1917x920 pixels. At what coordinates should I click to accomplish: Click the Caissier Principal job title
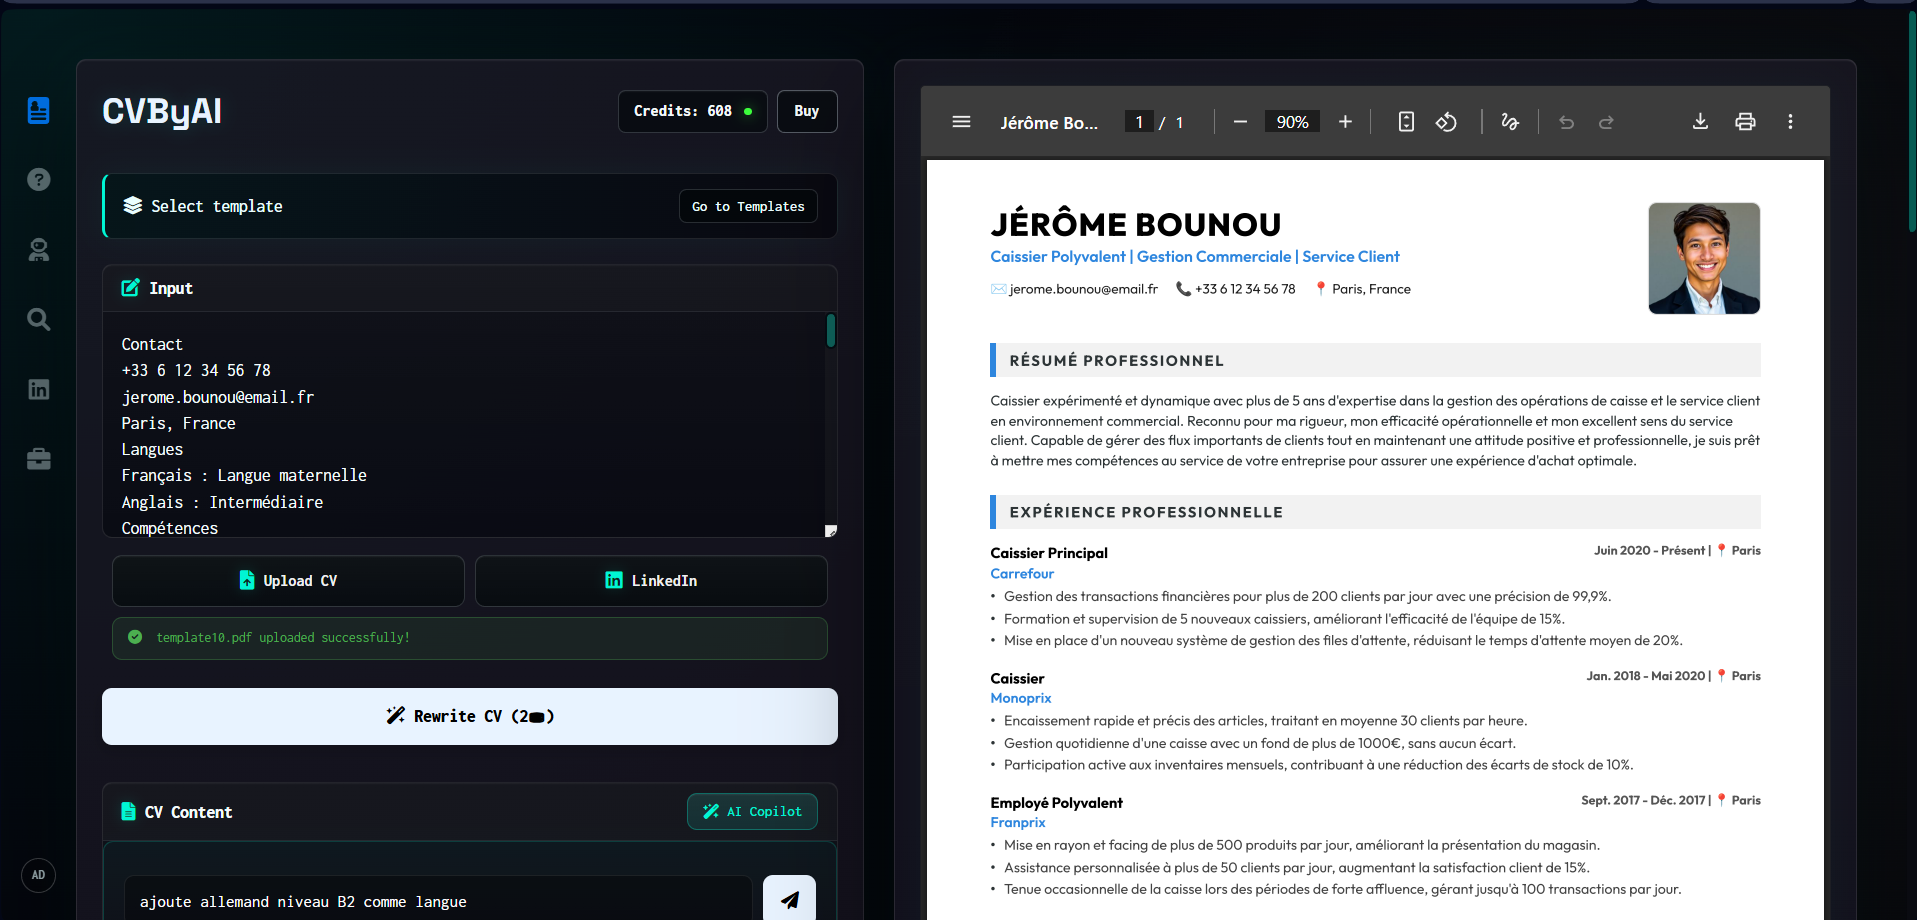1049,553
